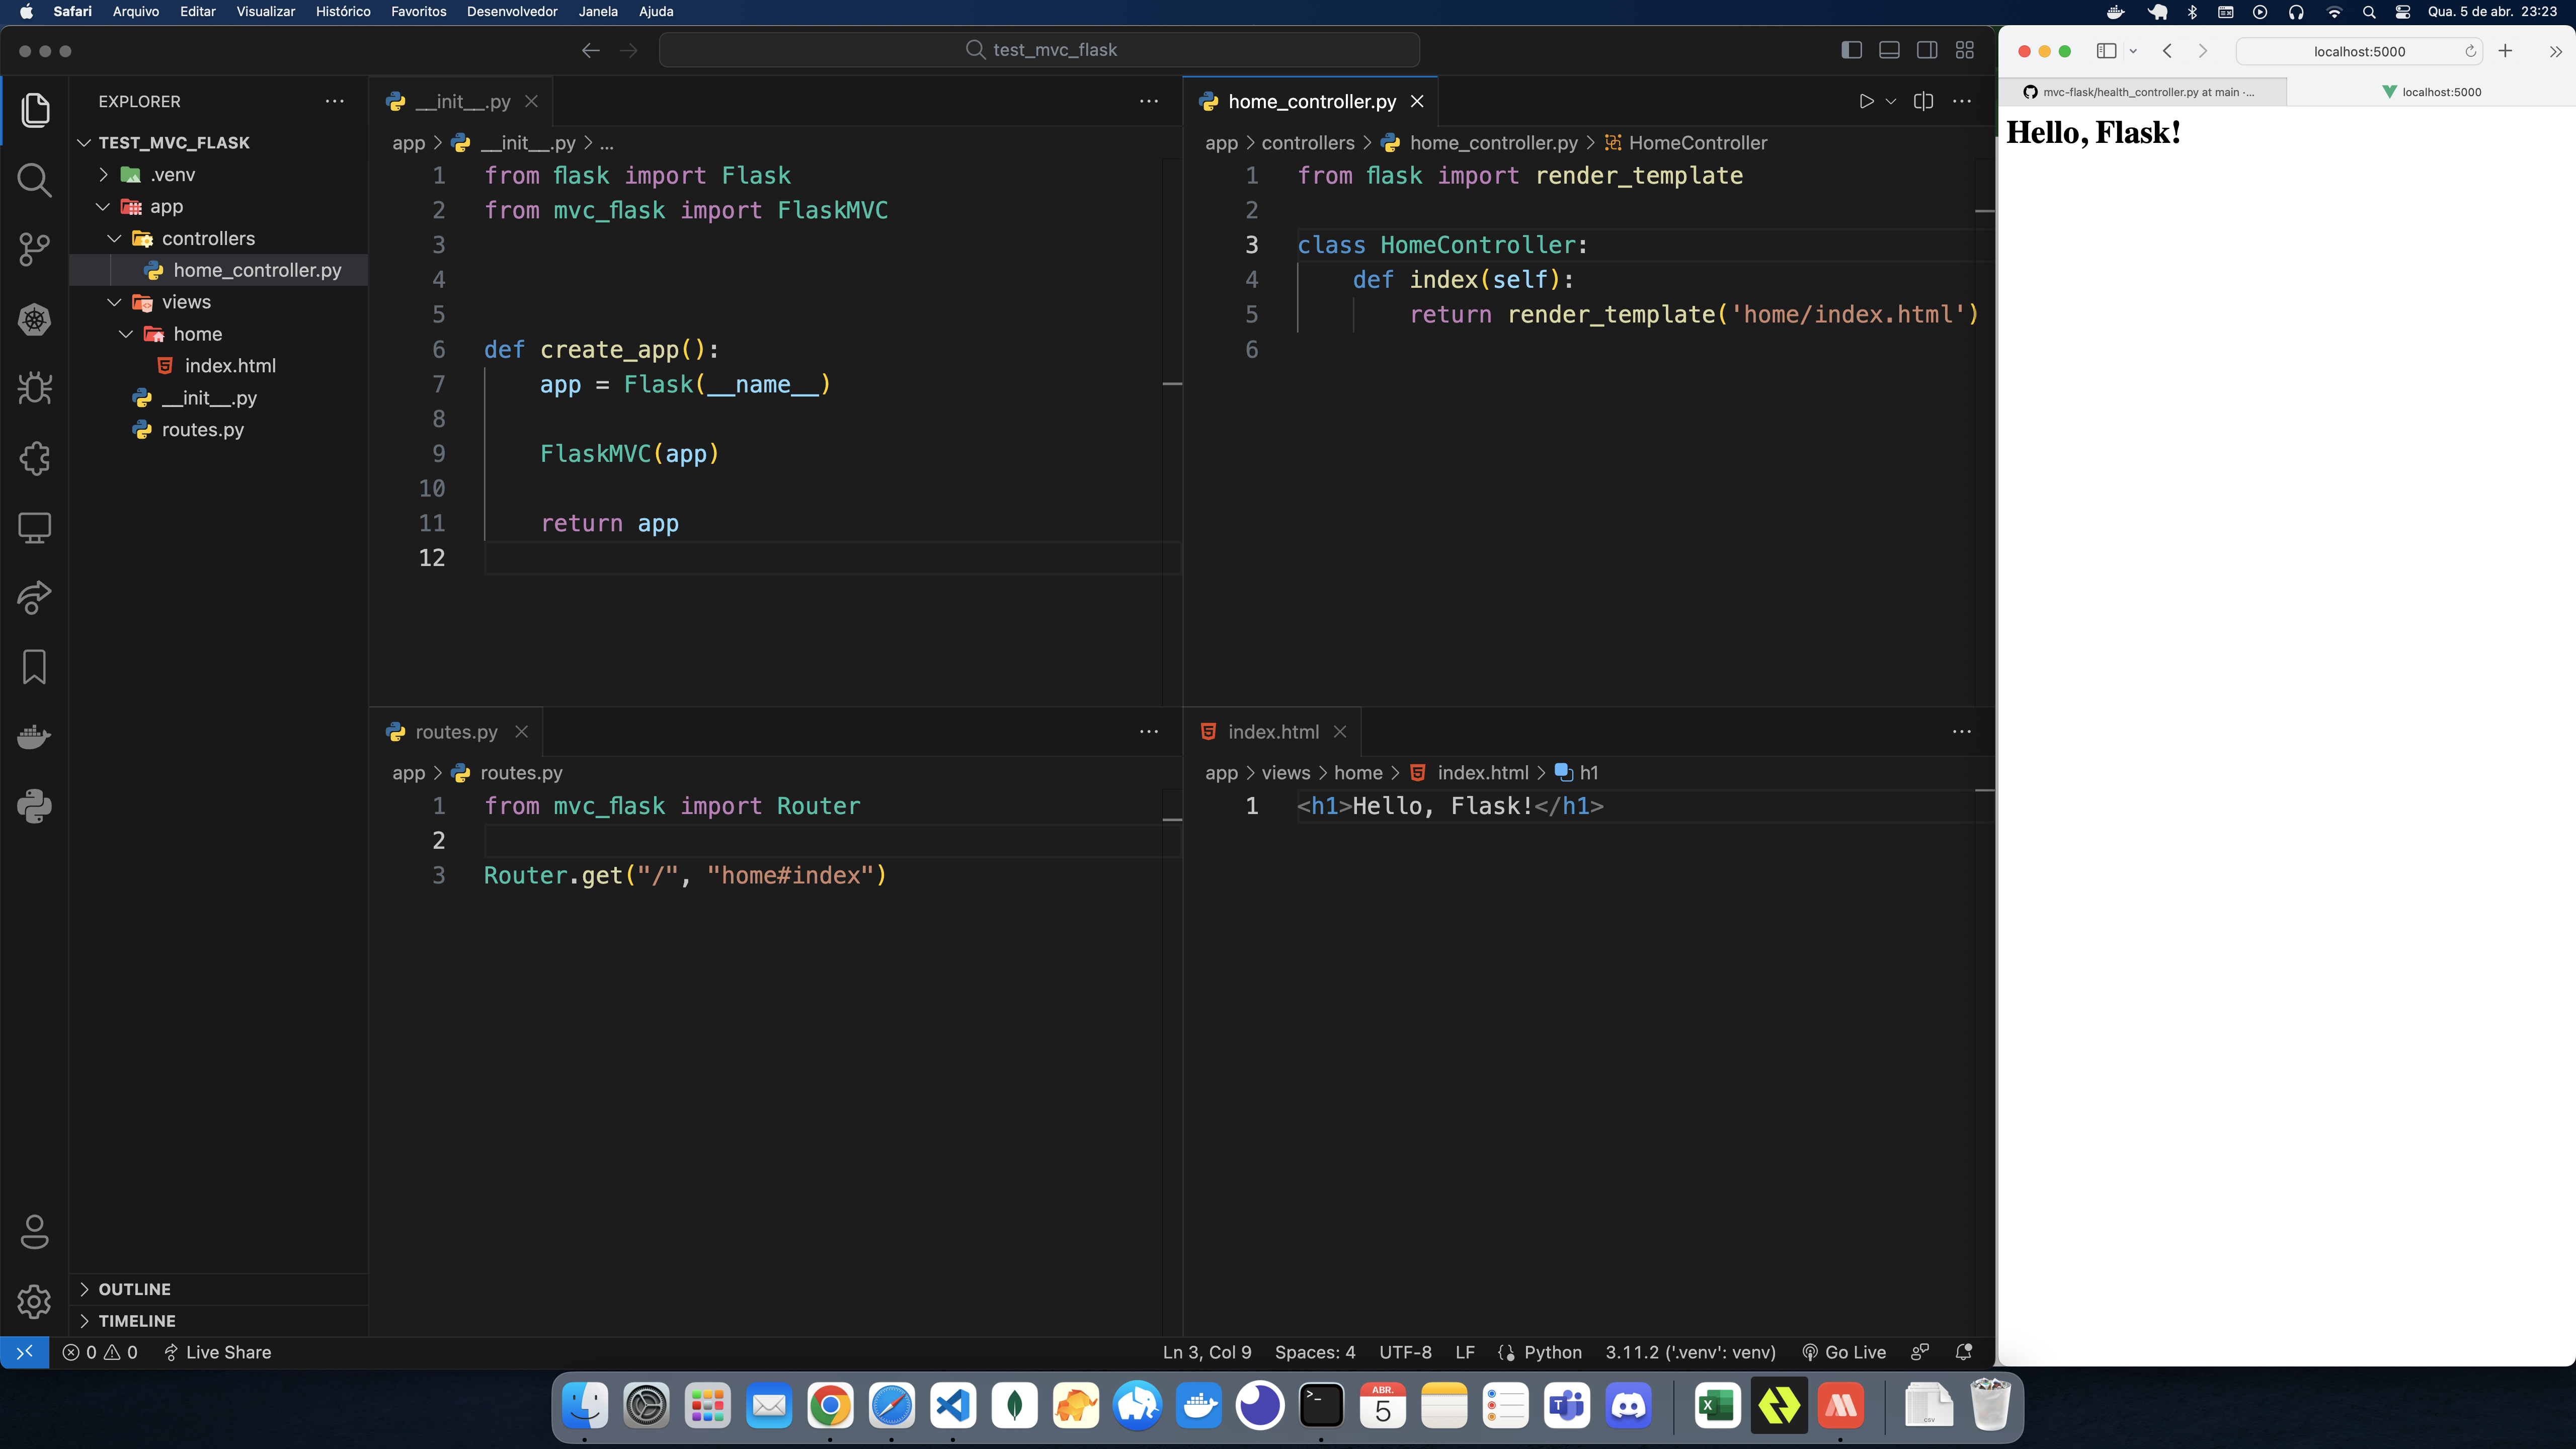Screen dimensions: 2576x1449
Task: Open the Docker icon in the Dock
Action: 1199,1406
